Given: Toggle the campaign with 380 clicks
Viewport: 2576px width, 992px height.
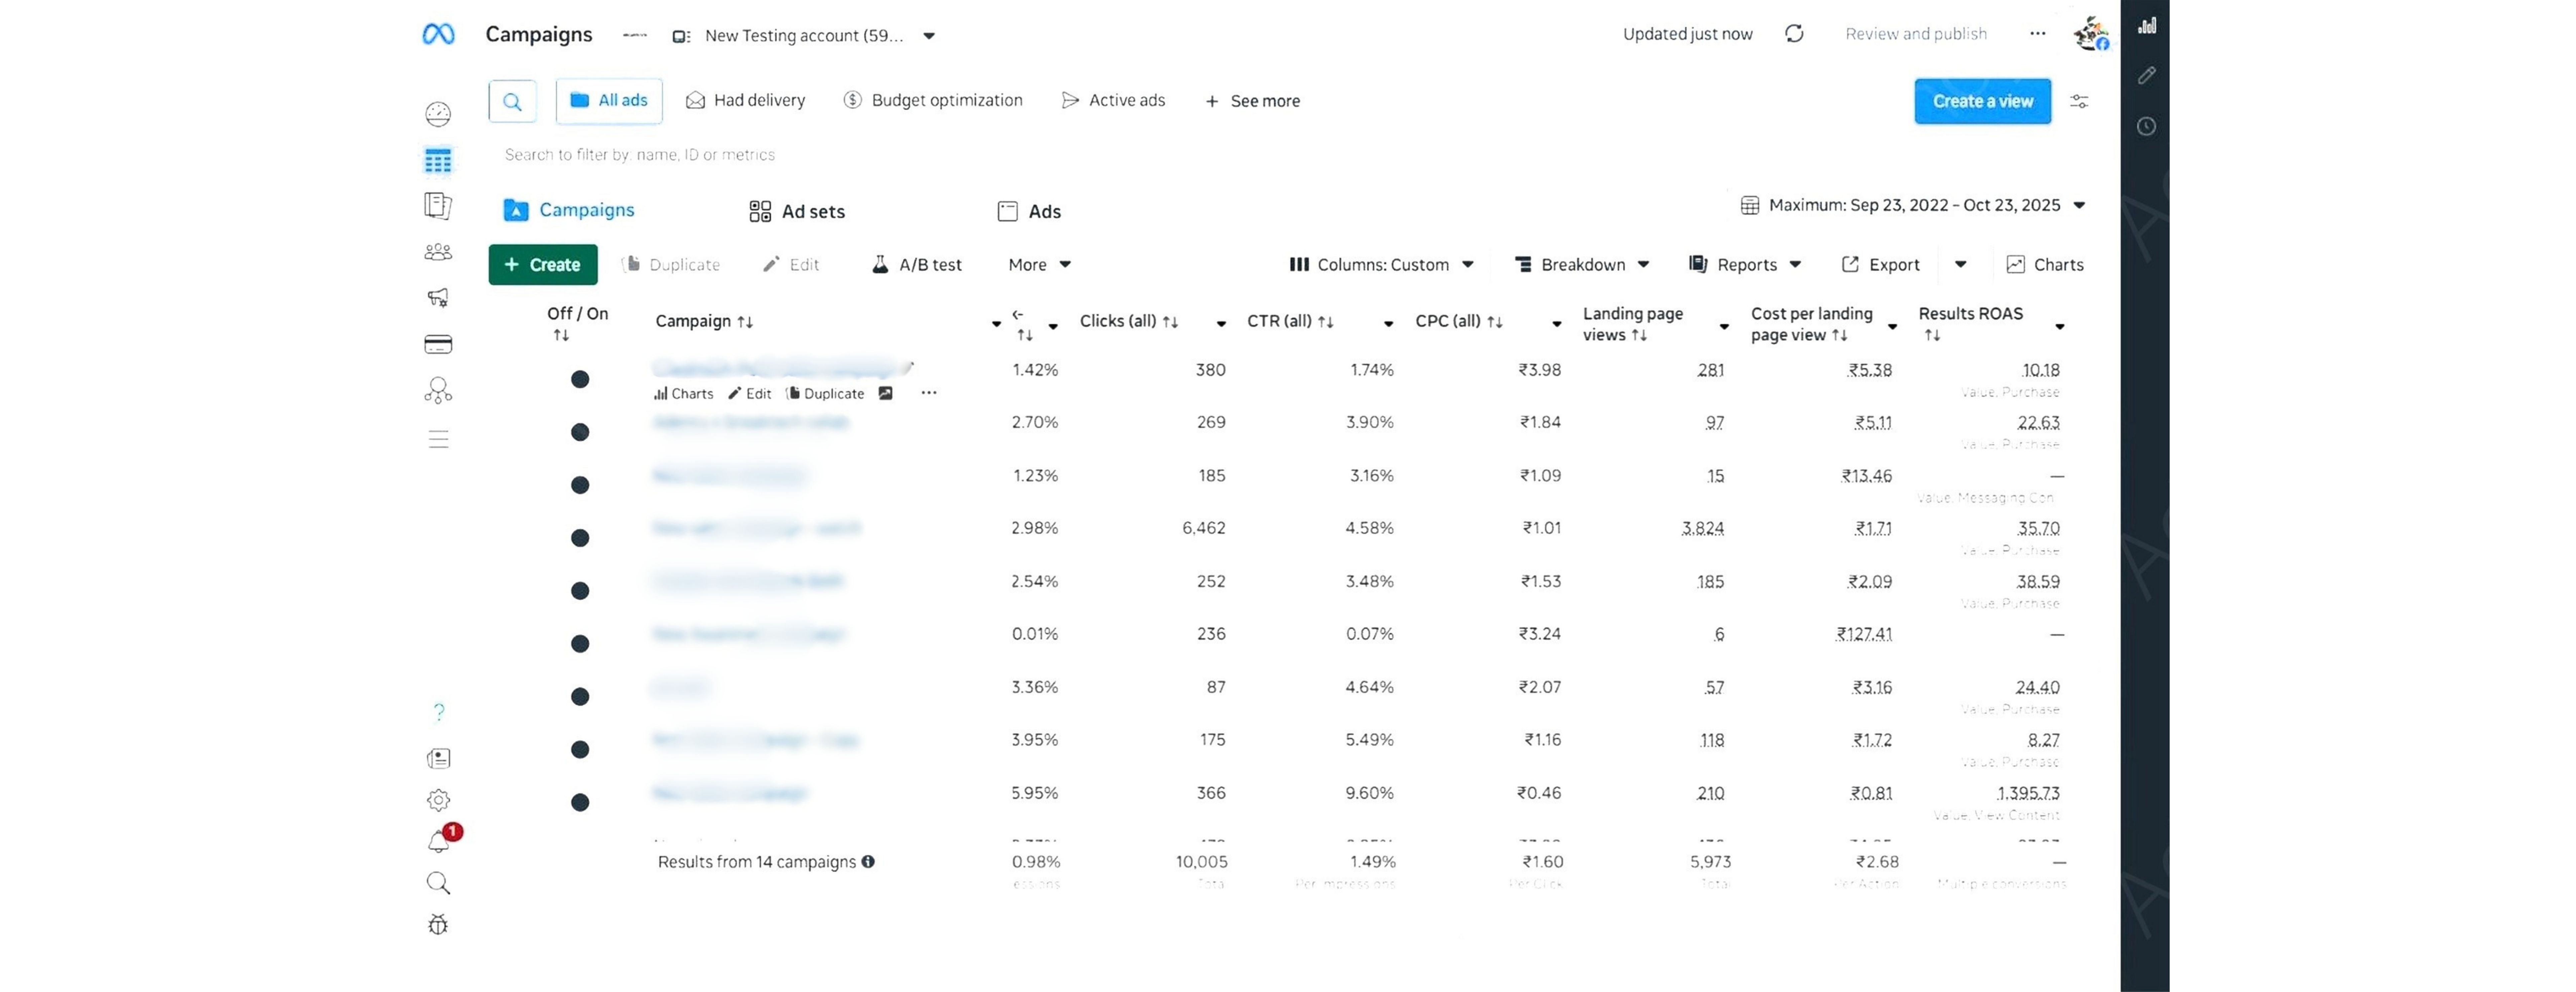Looking at the screenshot, I should point(580,379).
